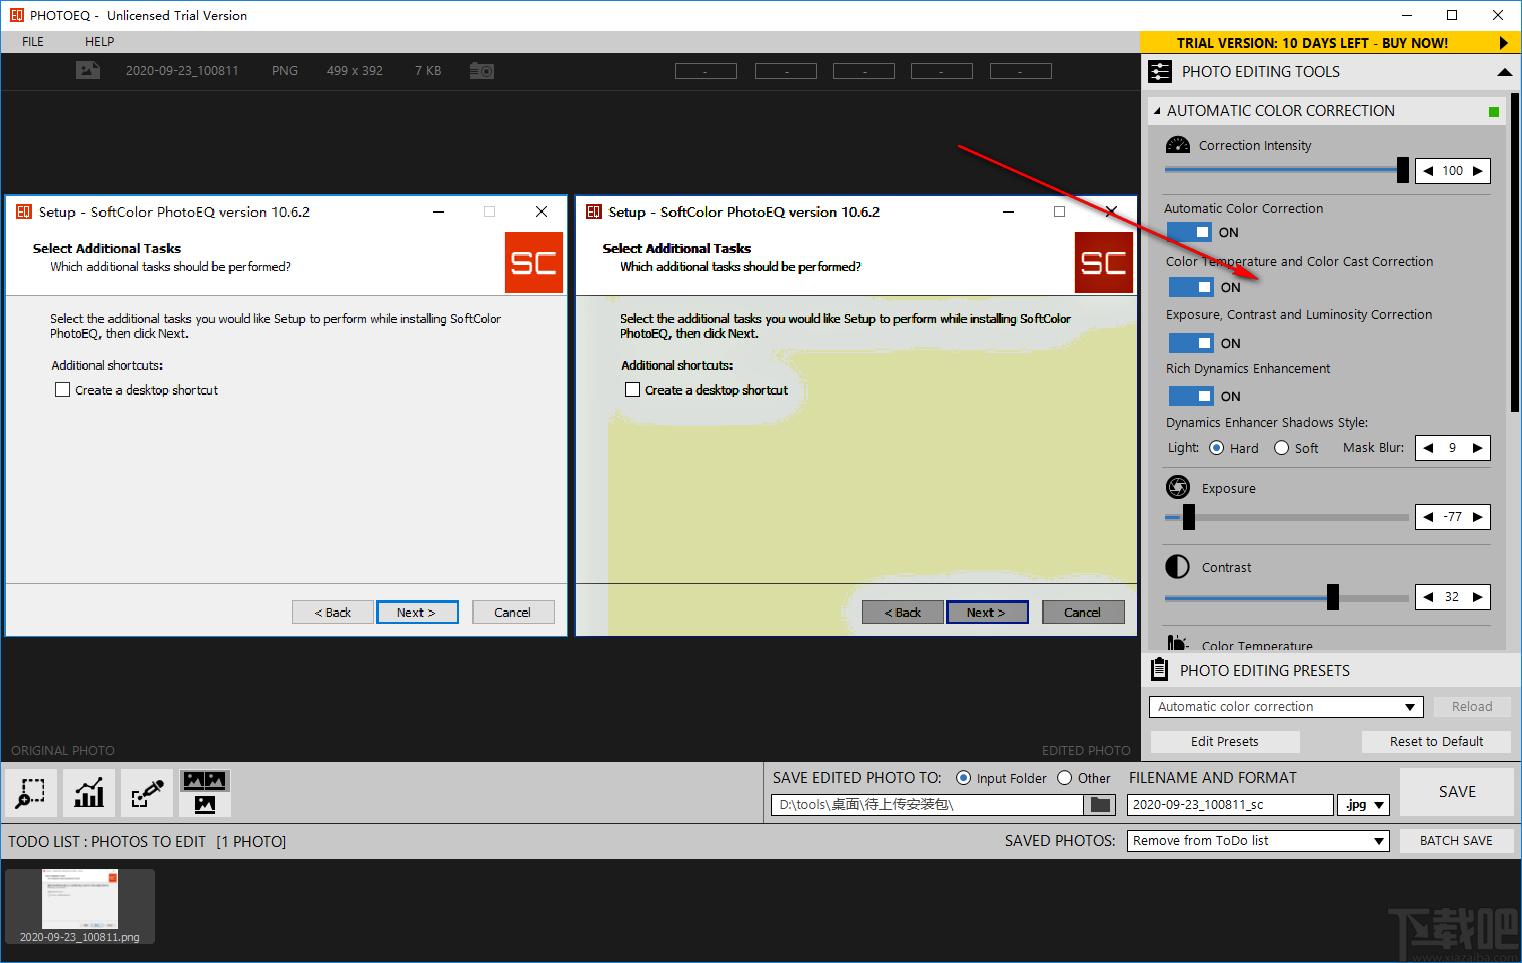Toggle the Rich Dynamics Enhancement switch
The image size is (1522, 963).
point(1191,396)
